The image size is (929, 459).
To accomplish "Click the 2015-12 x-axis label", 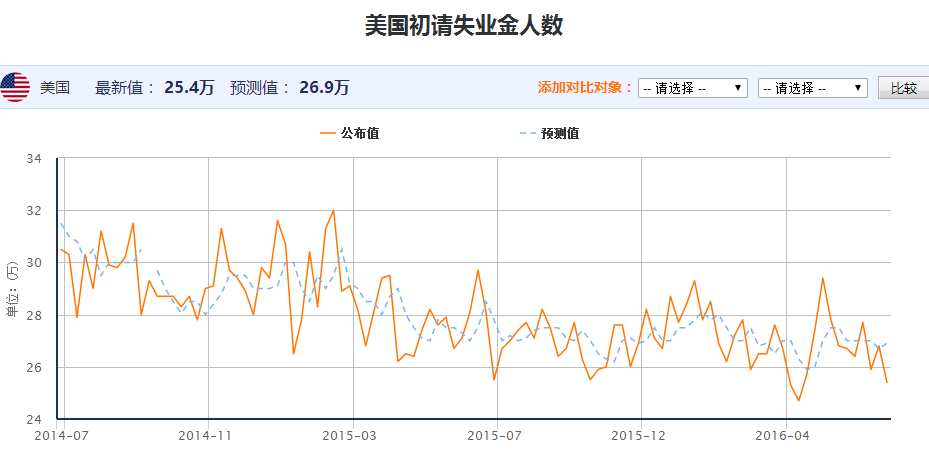I will coord(638,436).
